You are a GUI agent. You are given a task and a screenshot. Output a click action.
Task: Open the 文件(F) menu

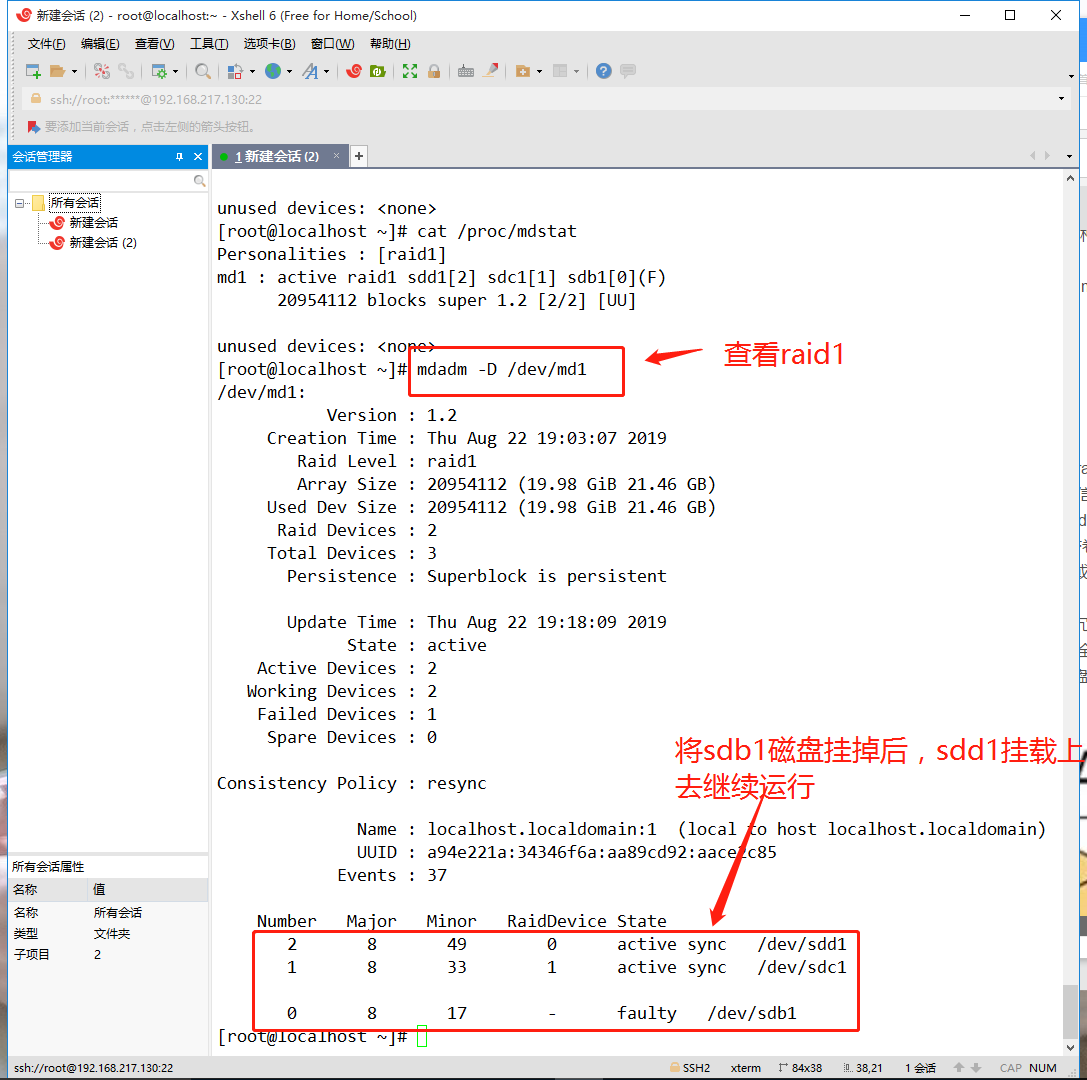click(46, 44)
